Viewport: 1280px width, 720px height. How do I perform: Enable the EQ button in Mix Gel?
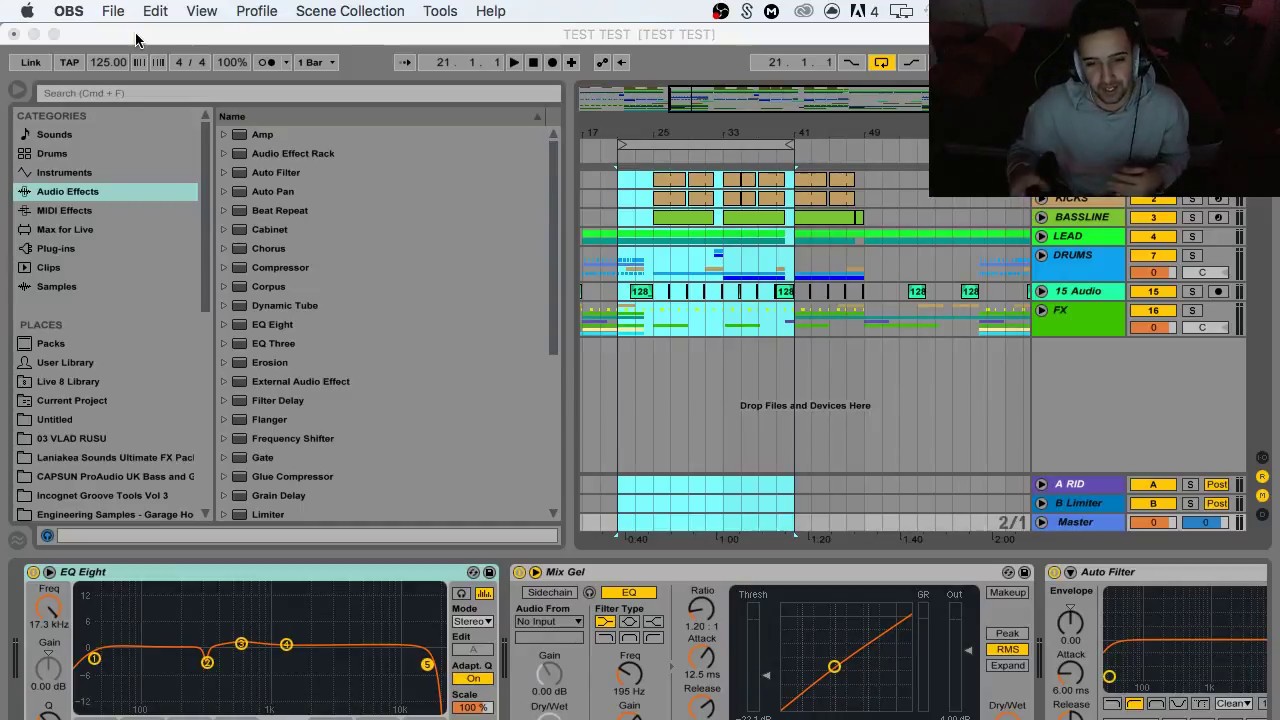tap(629, 593)
